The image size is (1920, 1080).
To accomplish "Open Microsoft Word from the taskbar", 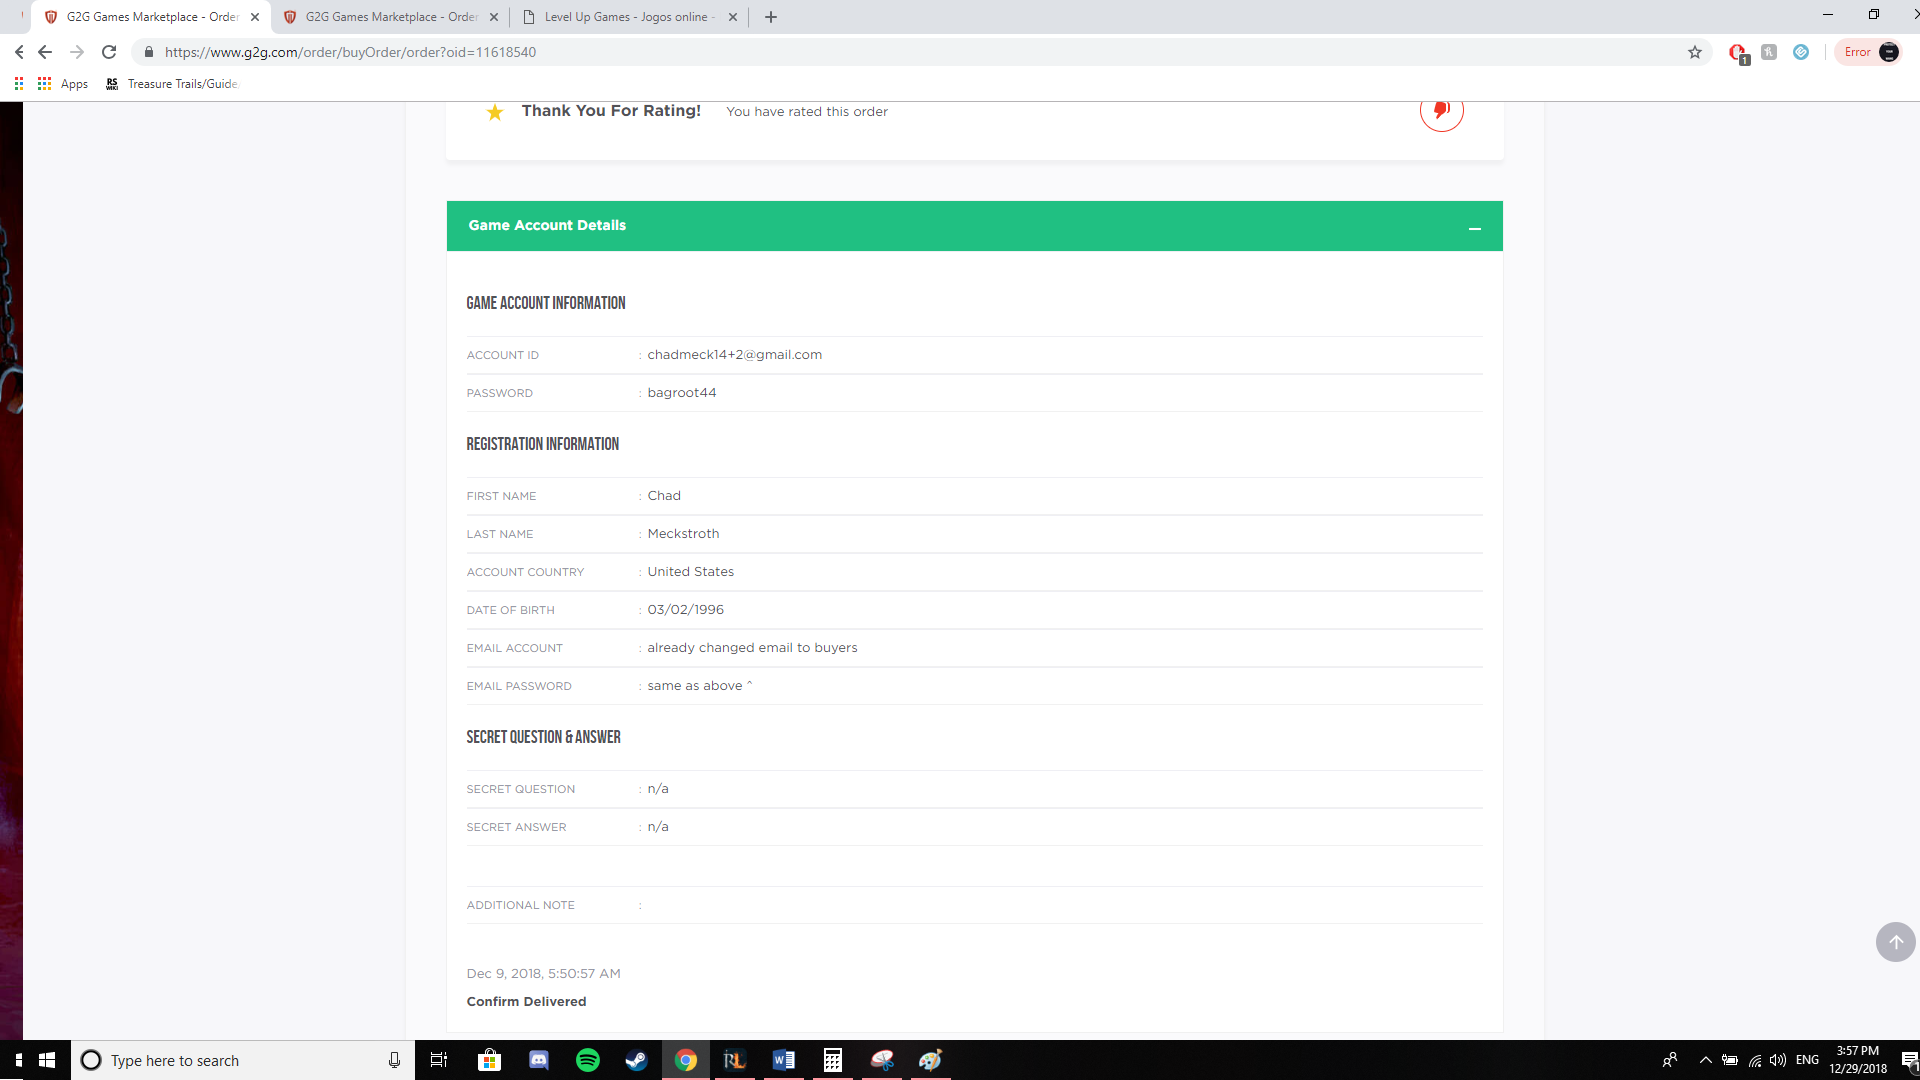I will tap(784, 1060).
